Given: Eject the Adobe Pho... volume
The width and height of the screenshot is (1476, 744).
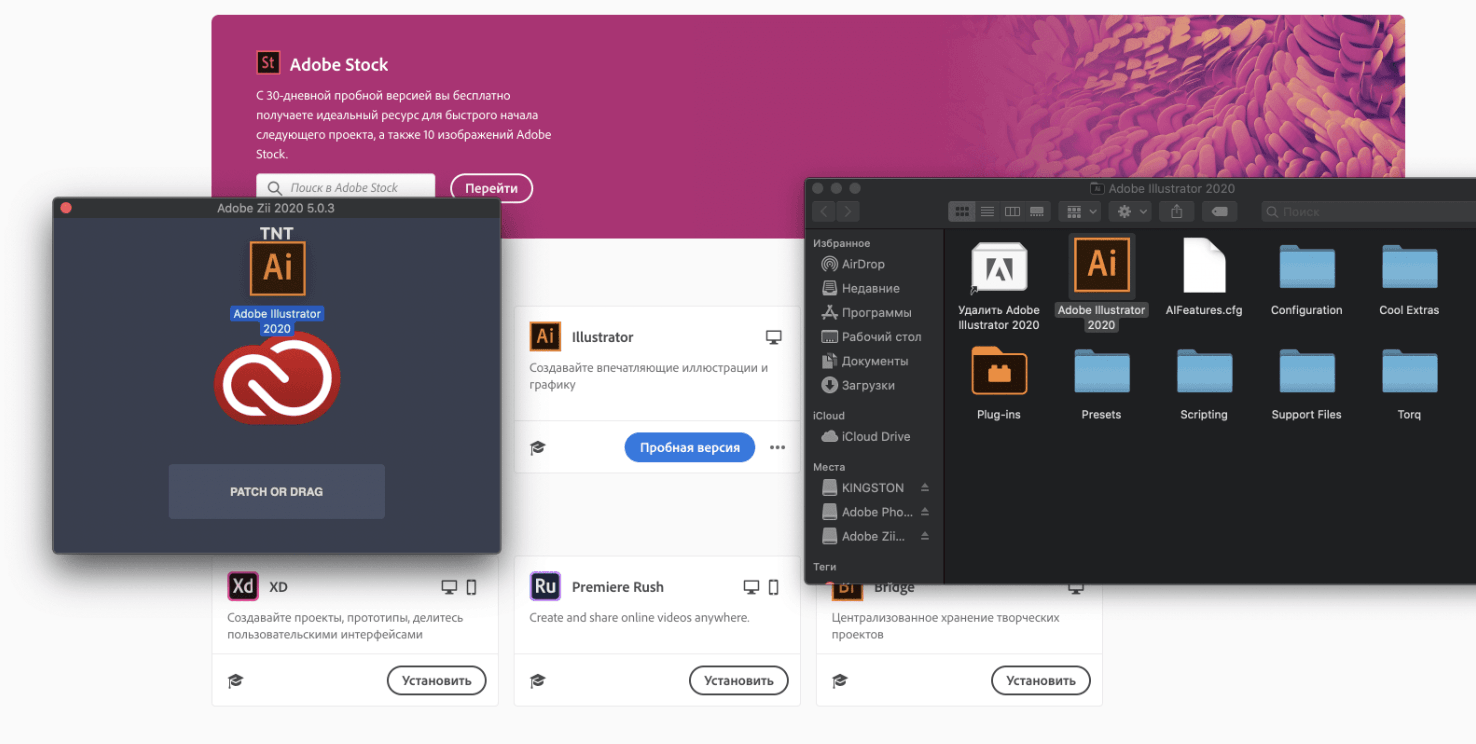Looking at the screenshot, I should (x=925, y=512).
